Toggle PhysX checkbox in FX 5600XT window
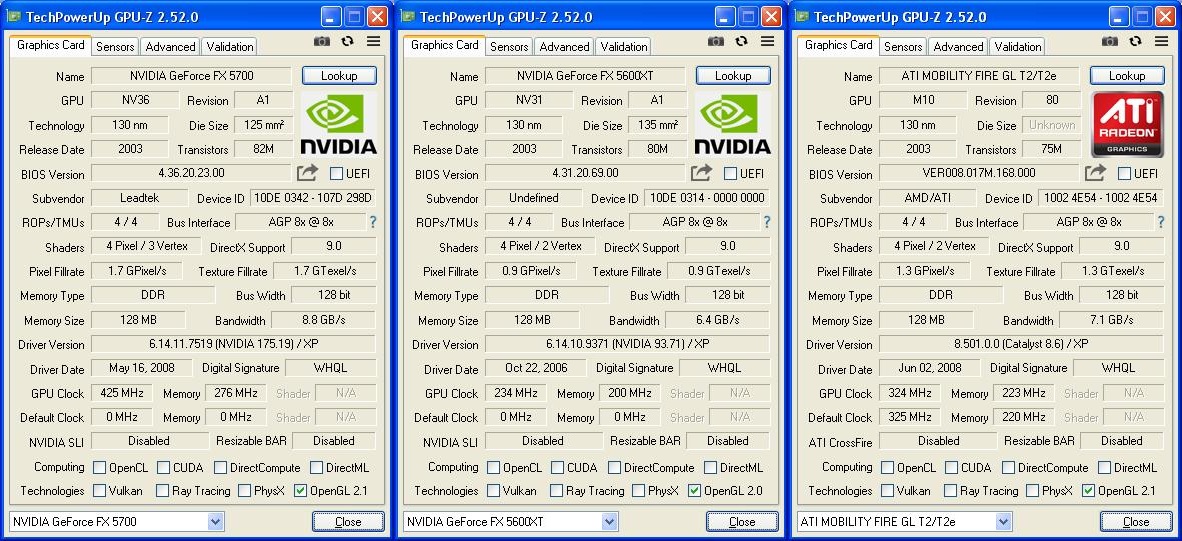 638,491
